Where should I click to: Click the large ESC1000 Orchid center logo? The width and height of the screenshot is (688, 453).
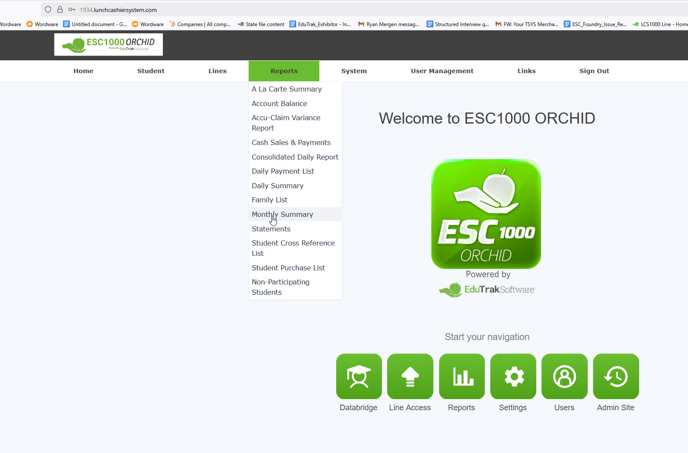(x=486, y=213)
